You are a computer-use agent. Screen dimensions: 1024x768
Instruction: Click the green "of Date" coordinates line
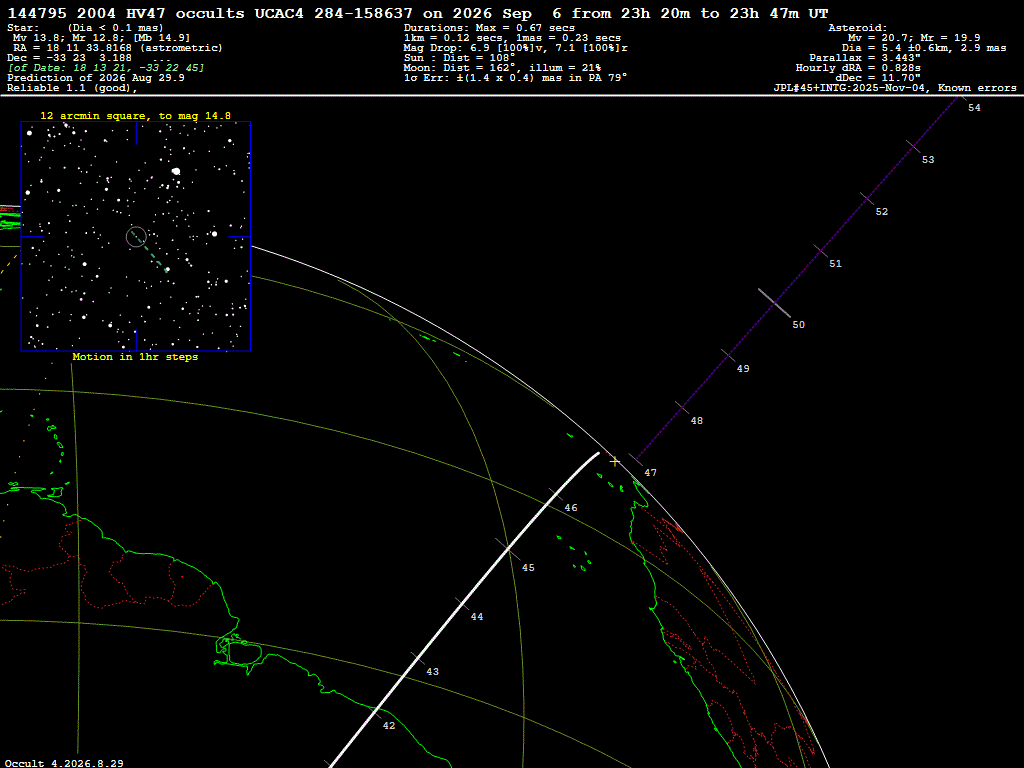[x=105, y=68]
